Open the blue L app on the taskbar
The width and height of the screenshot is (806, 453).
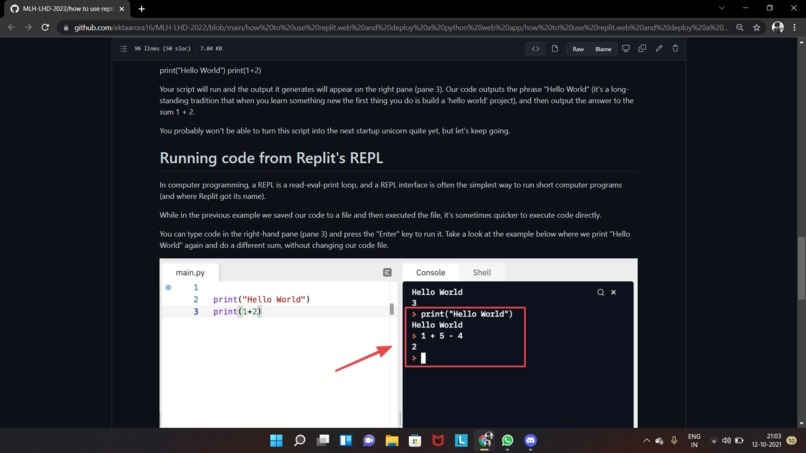click(x=461, y=441)
